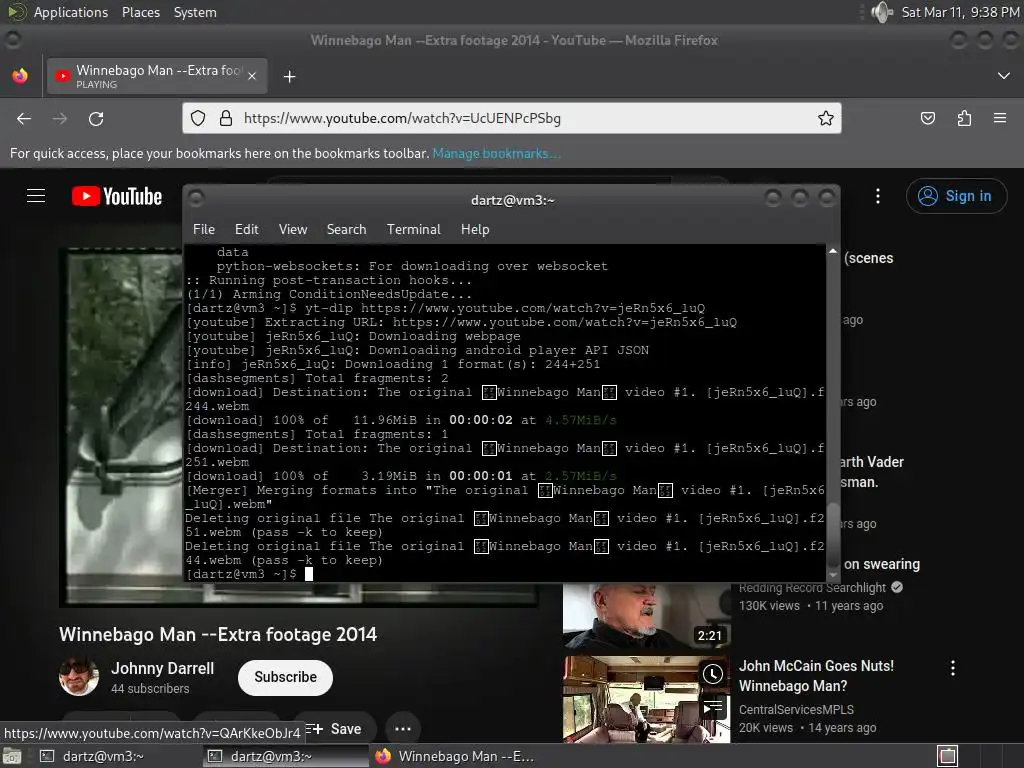The height and width of the screenshot is (768, 1024).
Task: Open YouTube settings three-dot menu
Action: (x=878, y=196)
